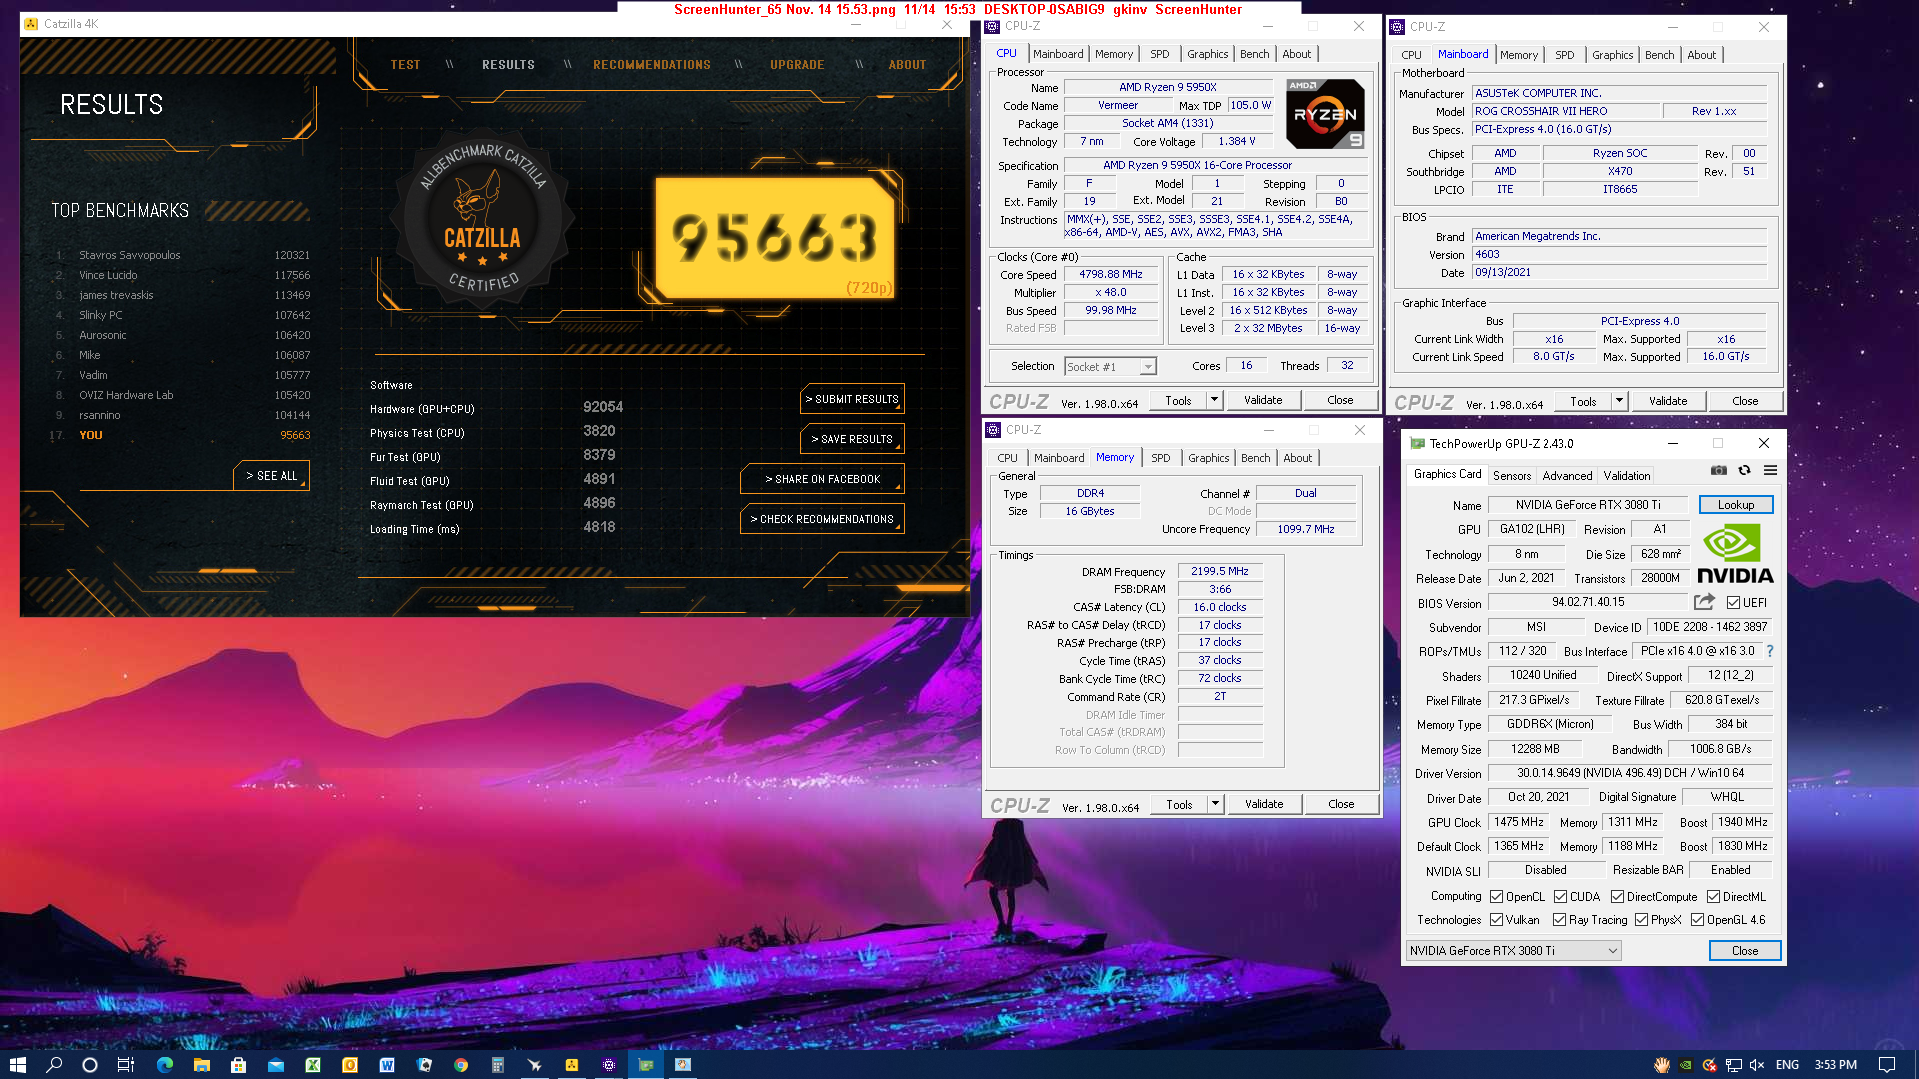Open the NVIDIA tray icon
Image resolution: width=1919 pixels, height=1079 pixels.
pos(1685,1065)
